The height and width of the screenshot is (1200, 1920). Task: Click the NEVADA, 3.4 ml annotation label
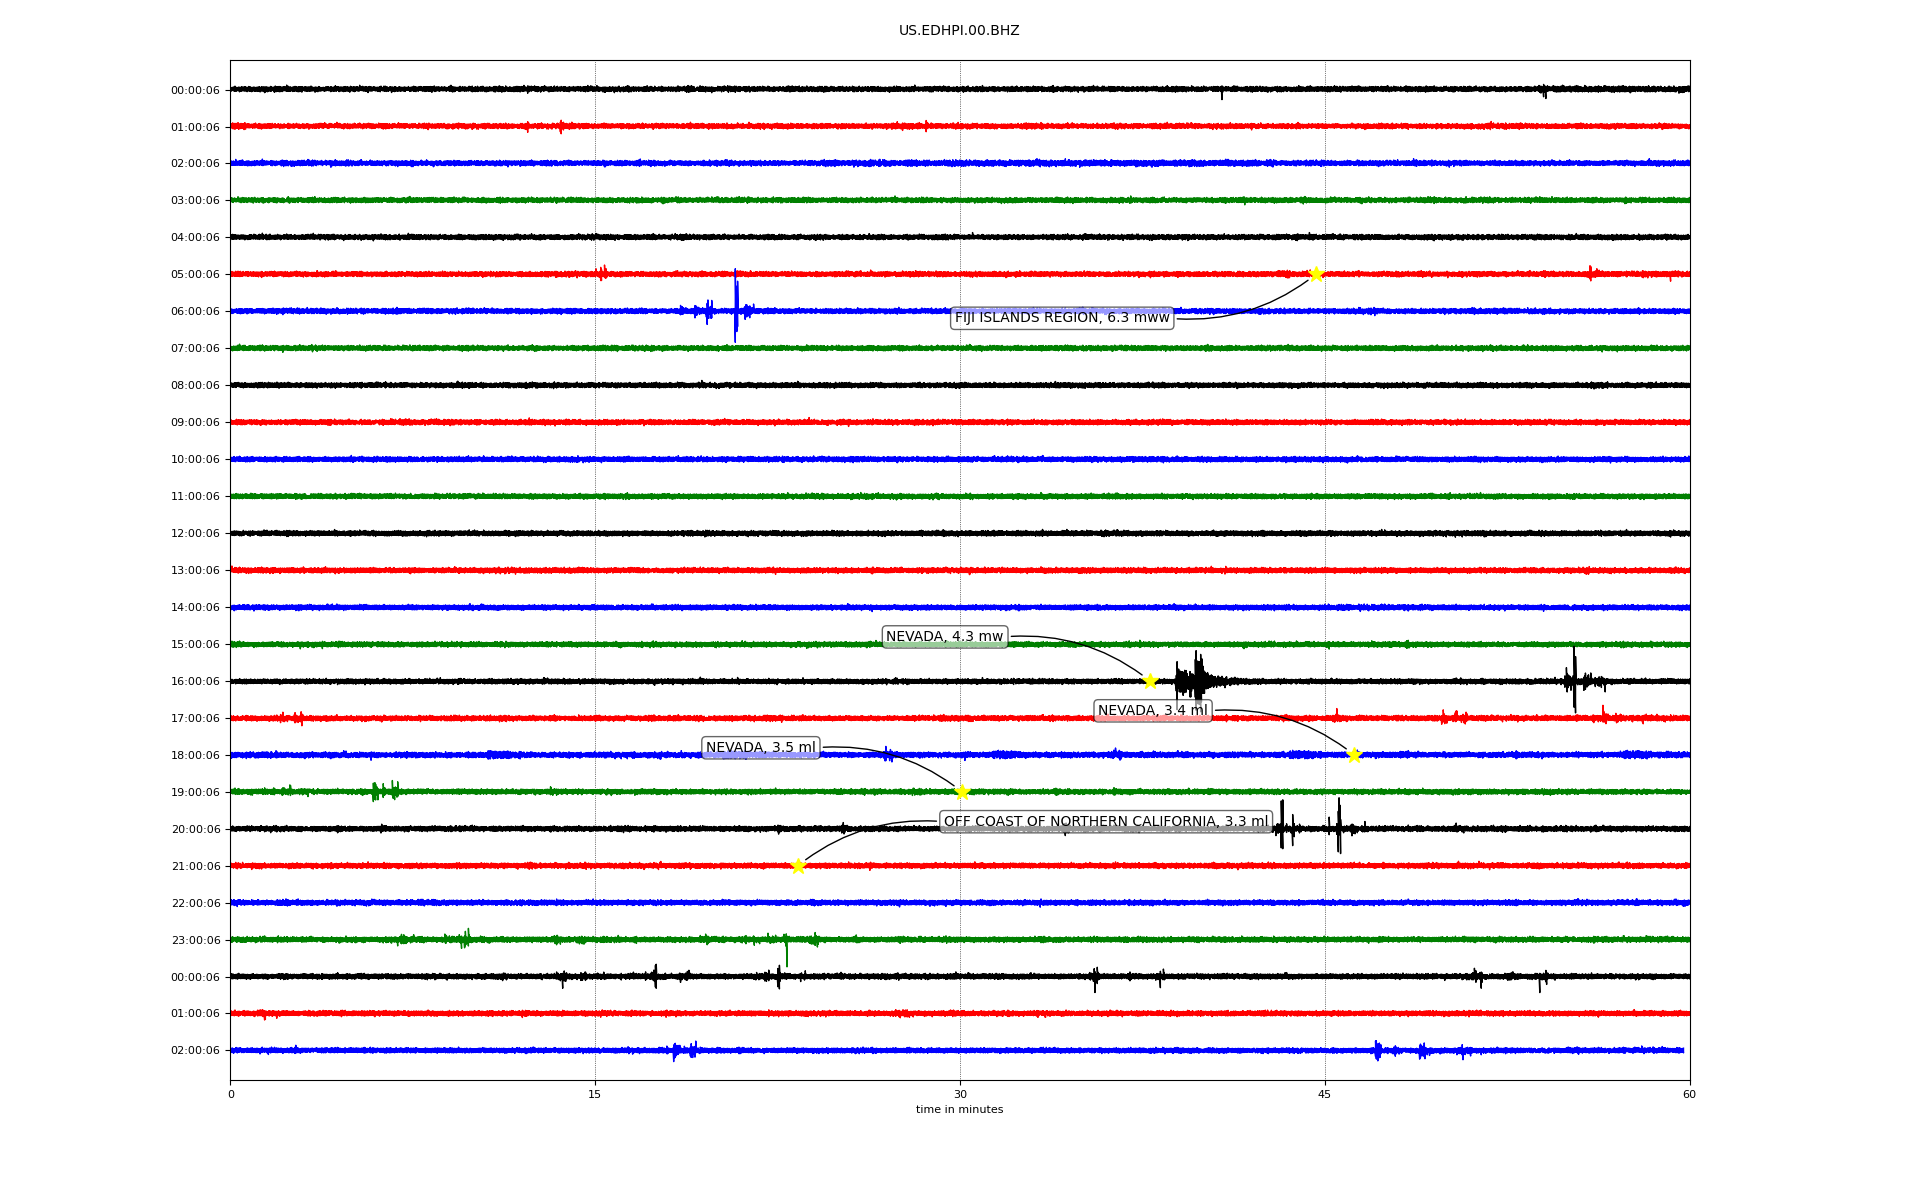point(1152,711)
